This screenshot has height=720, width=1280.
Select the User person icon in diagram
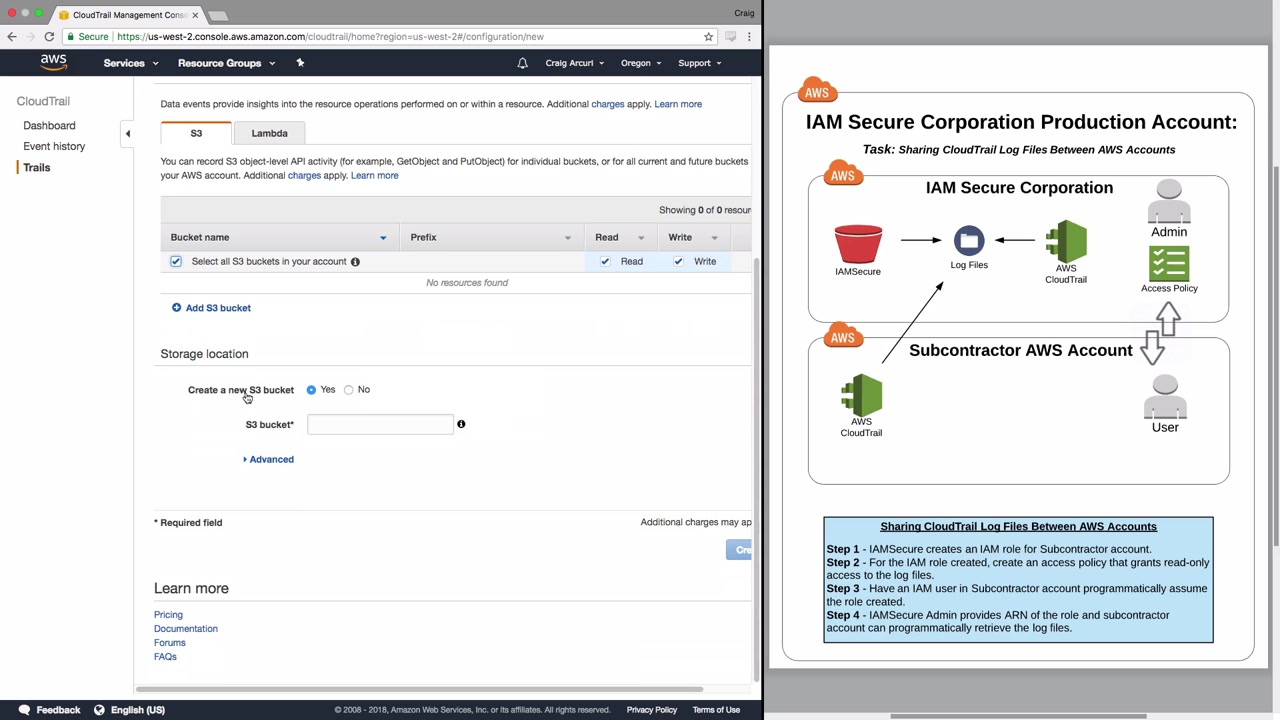[x=1165, y=398]
